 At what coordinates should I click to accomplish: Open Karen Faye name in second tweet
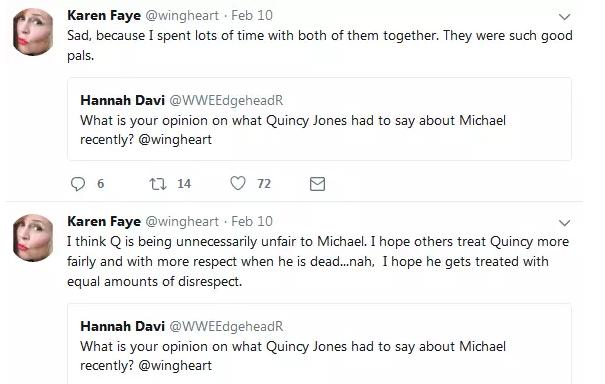(104, 222)
